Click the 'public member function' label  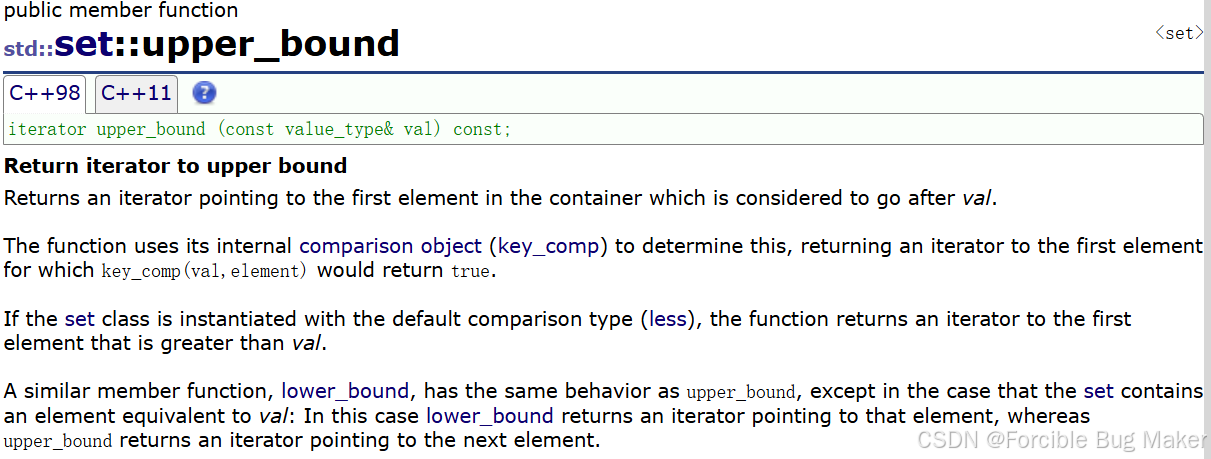(x=121, y=11)
